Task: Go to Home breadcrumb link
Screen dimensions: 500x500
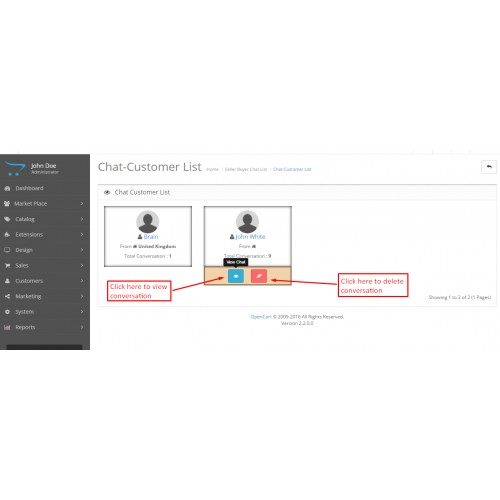Action: click(212, 169)
